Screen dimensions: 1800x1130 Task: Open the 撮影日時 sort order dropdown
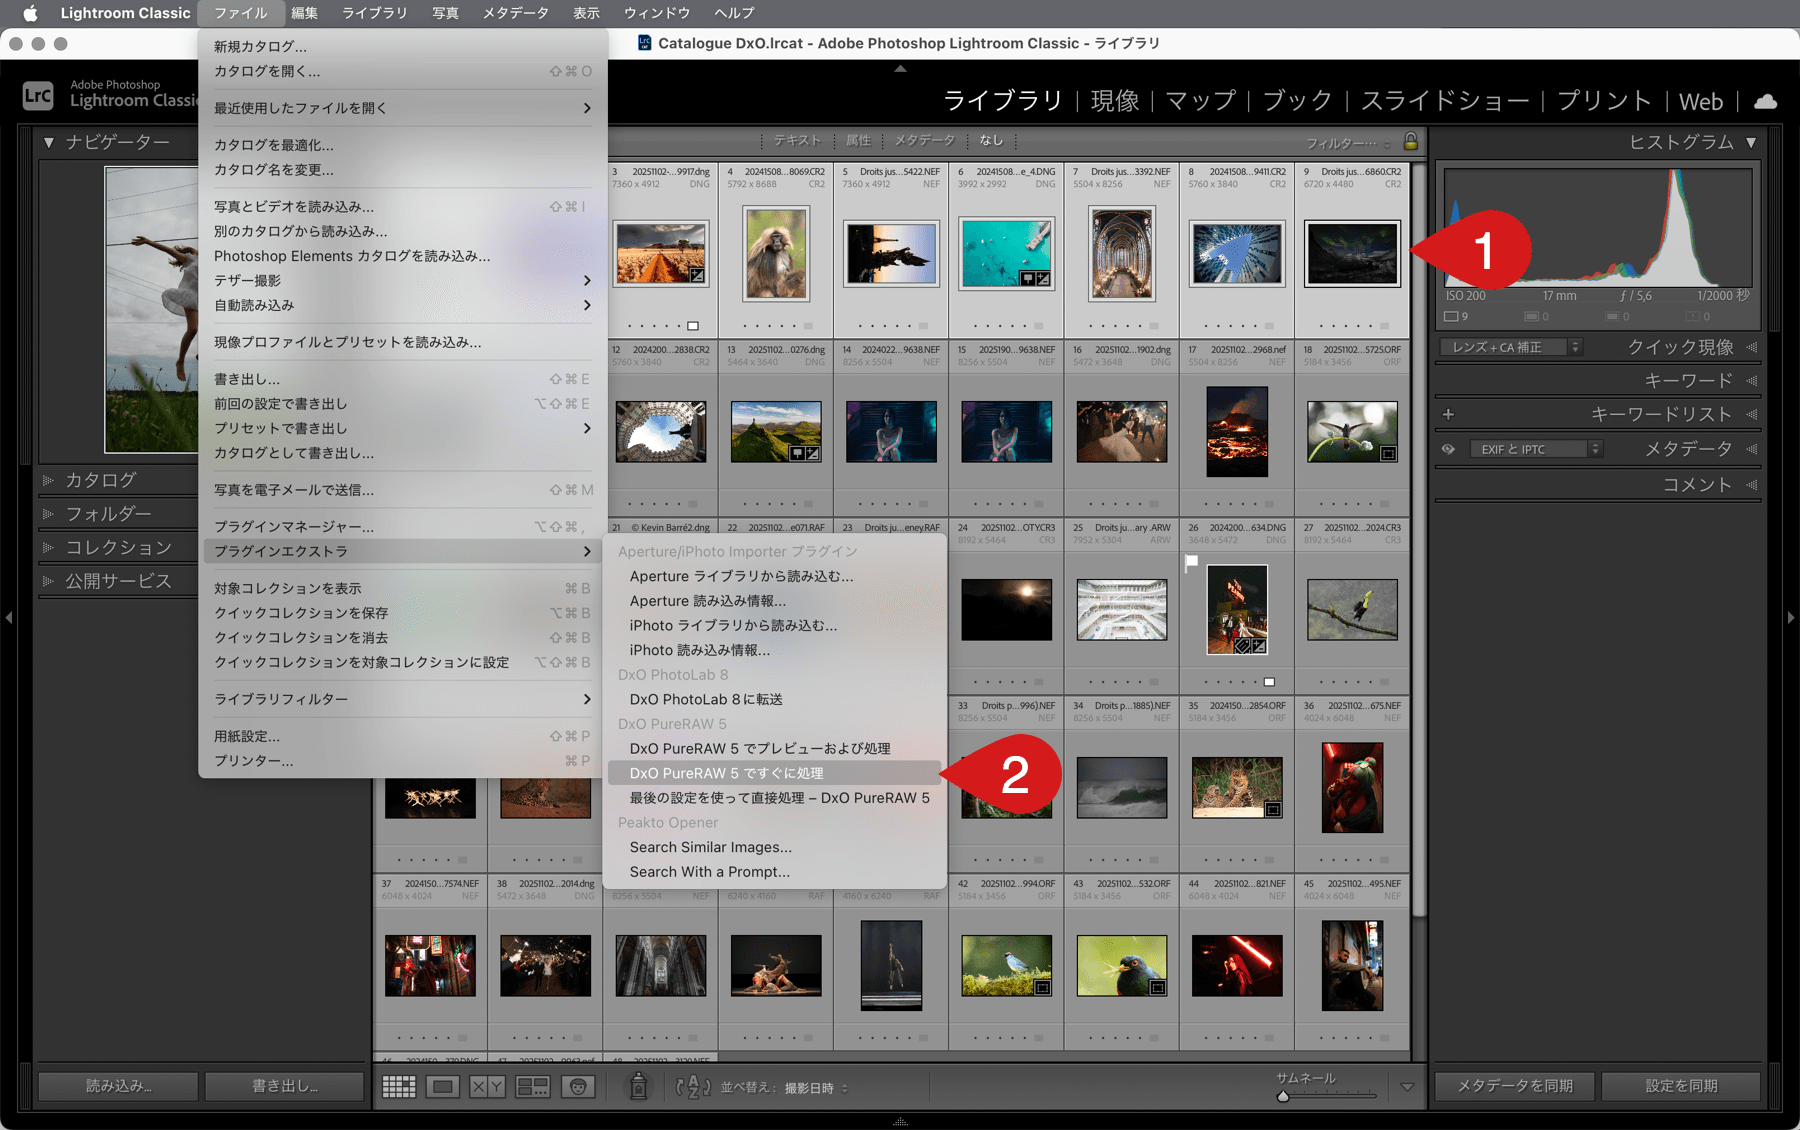coord(816,1088)
